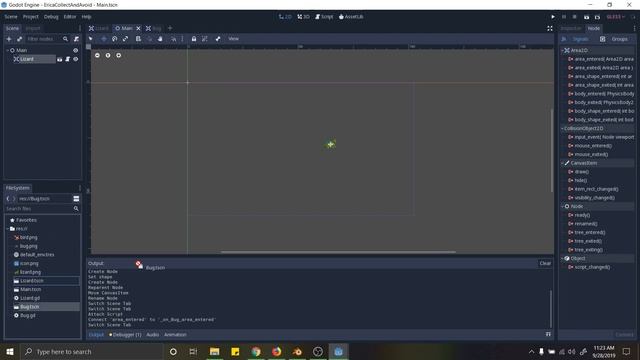
Task: Collapse the Object signals group
Action: tap(562, 258)
